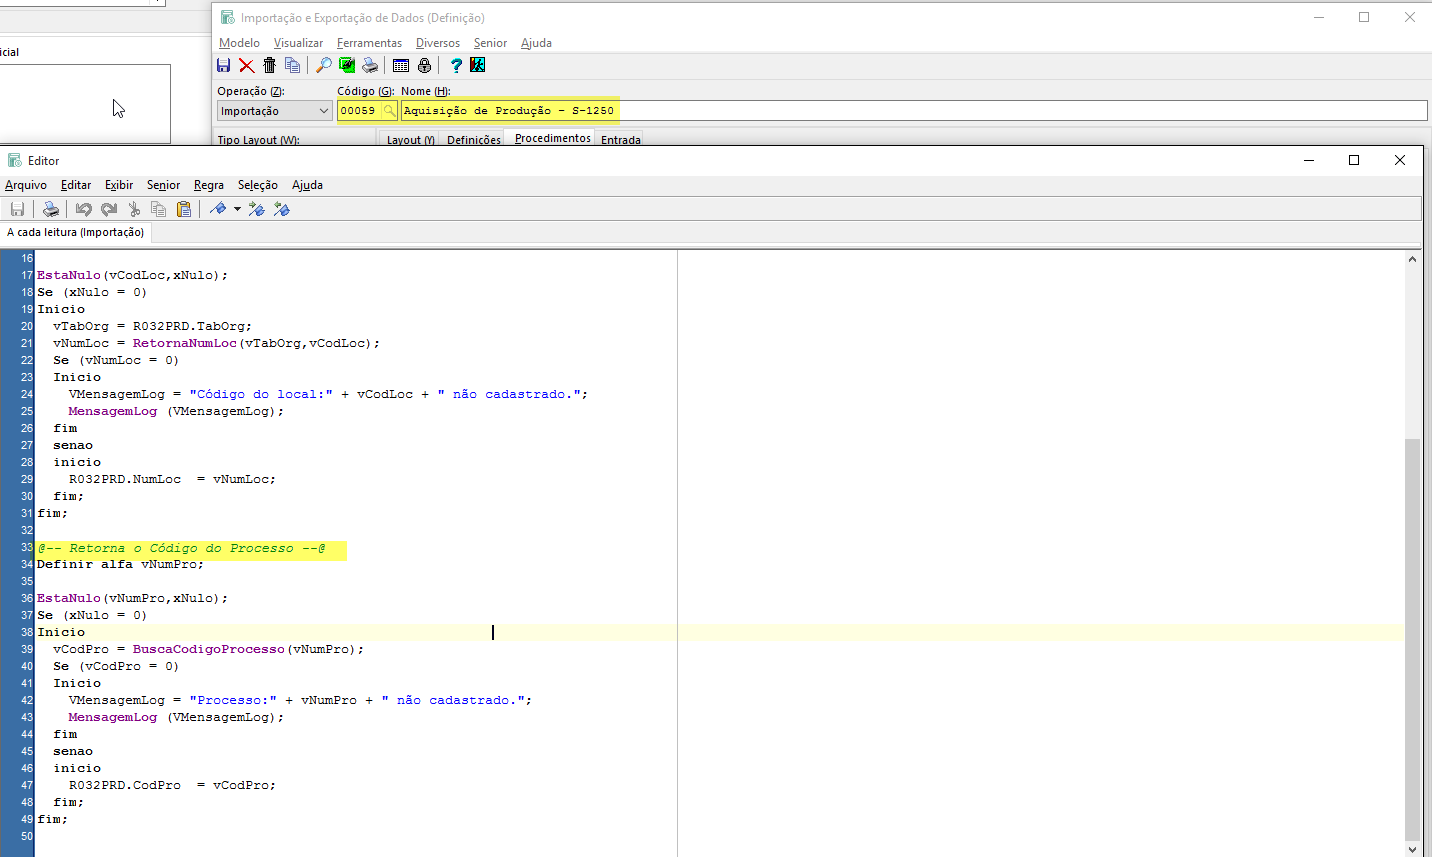1432x857 pixels.
Task: Open the Ferramentas menu
Action: [369, 43]
